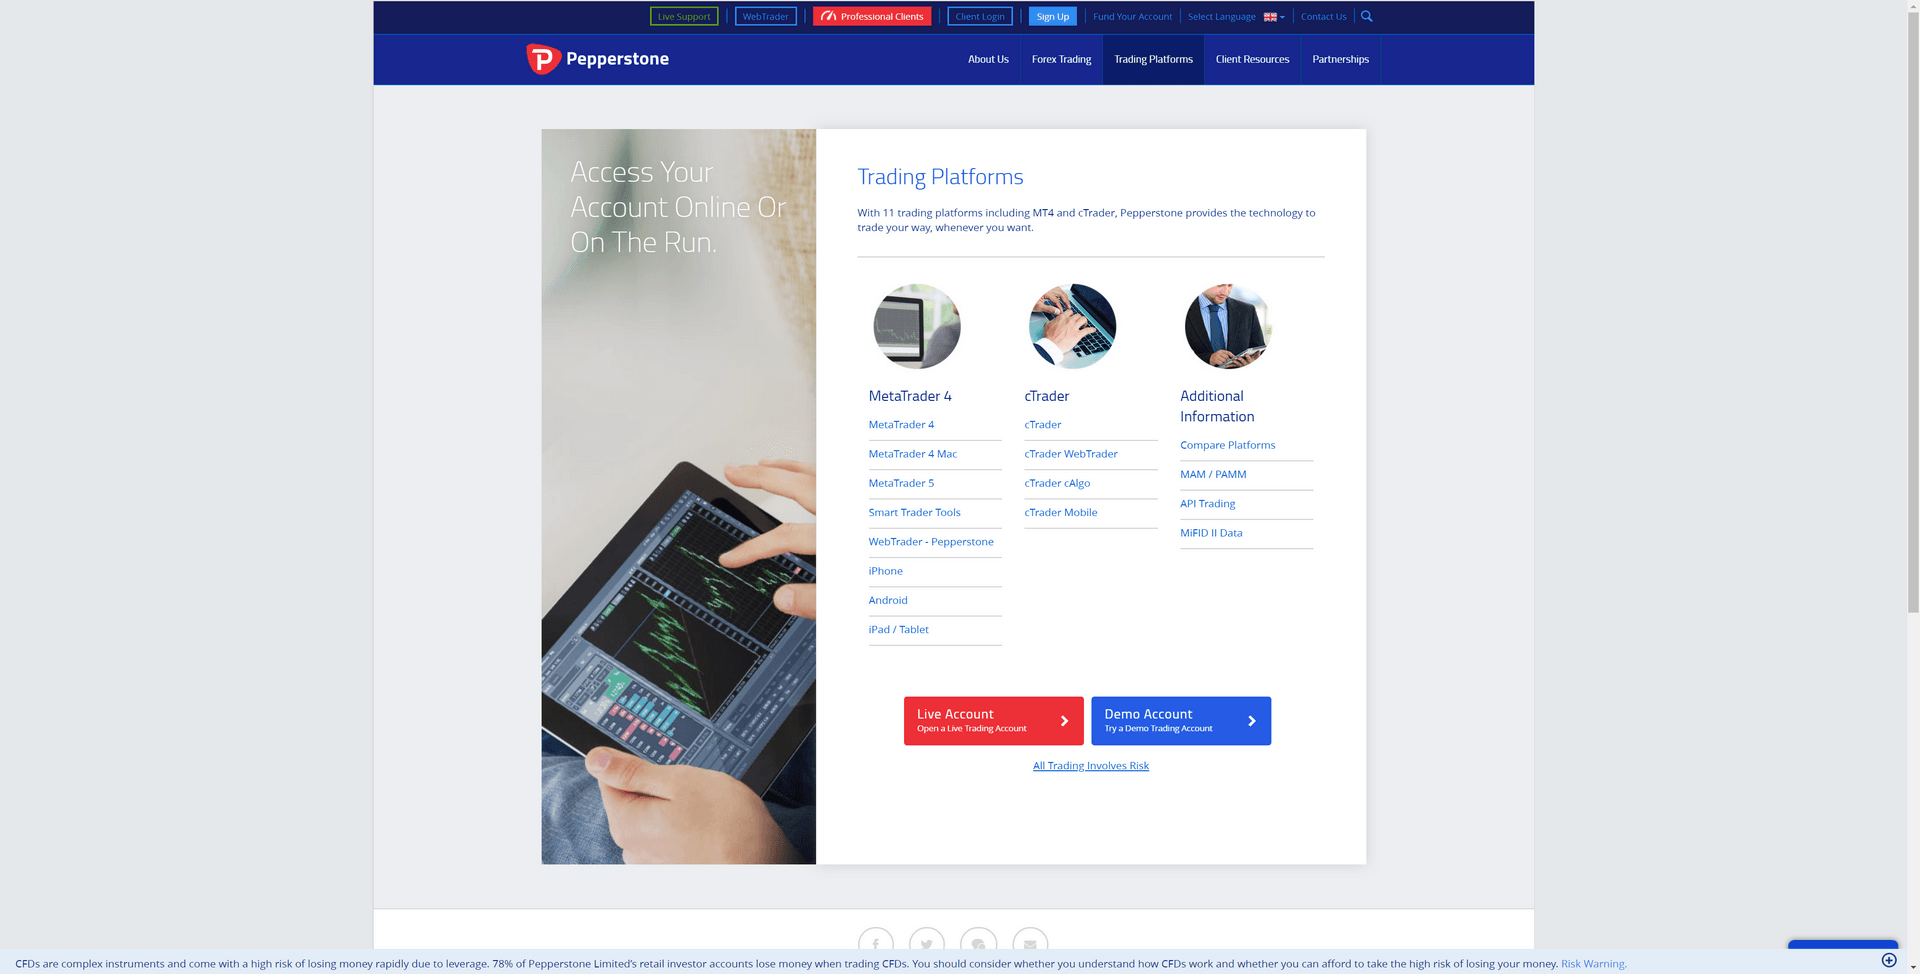1920x974 pixels.
Task: Open the Compare Platforms link
Action: (1227, 445)
